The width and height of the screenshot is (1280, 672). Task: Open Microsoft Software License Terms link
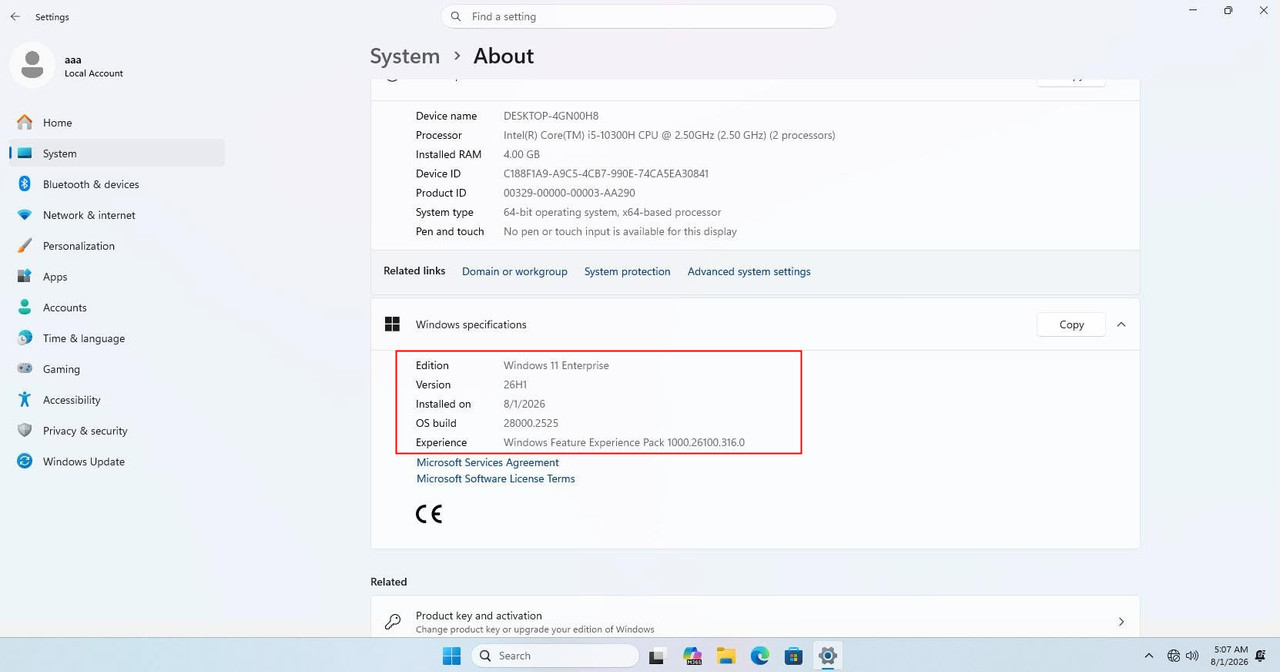coord(496,479)
